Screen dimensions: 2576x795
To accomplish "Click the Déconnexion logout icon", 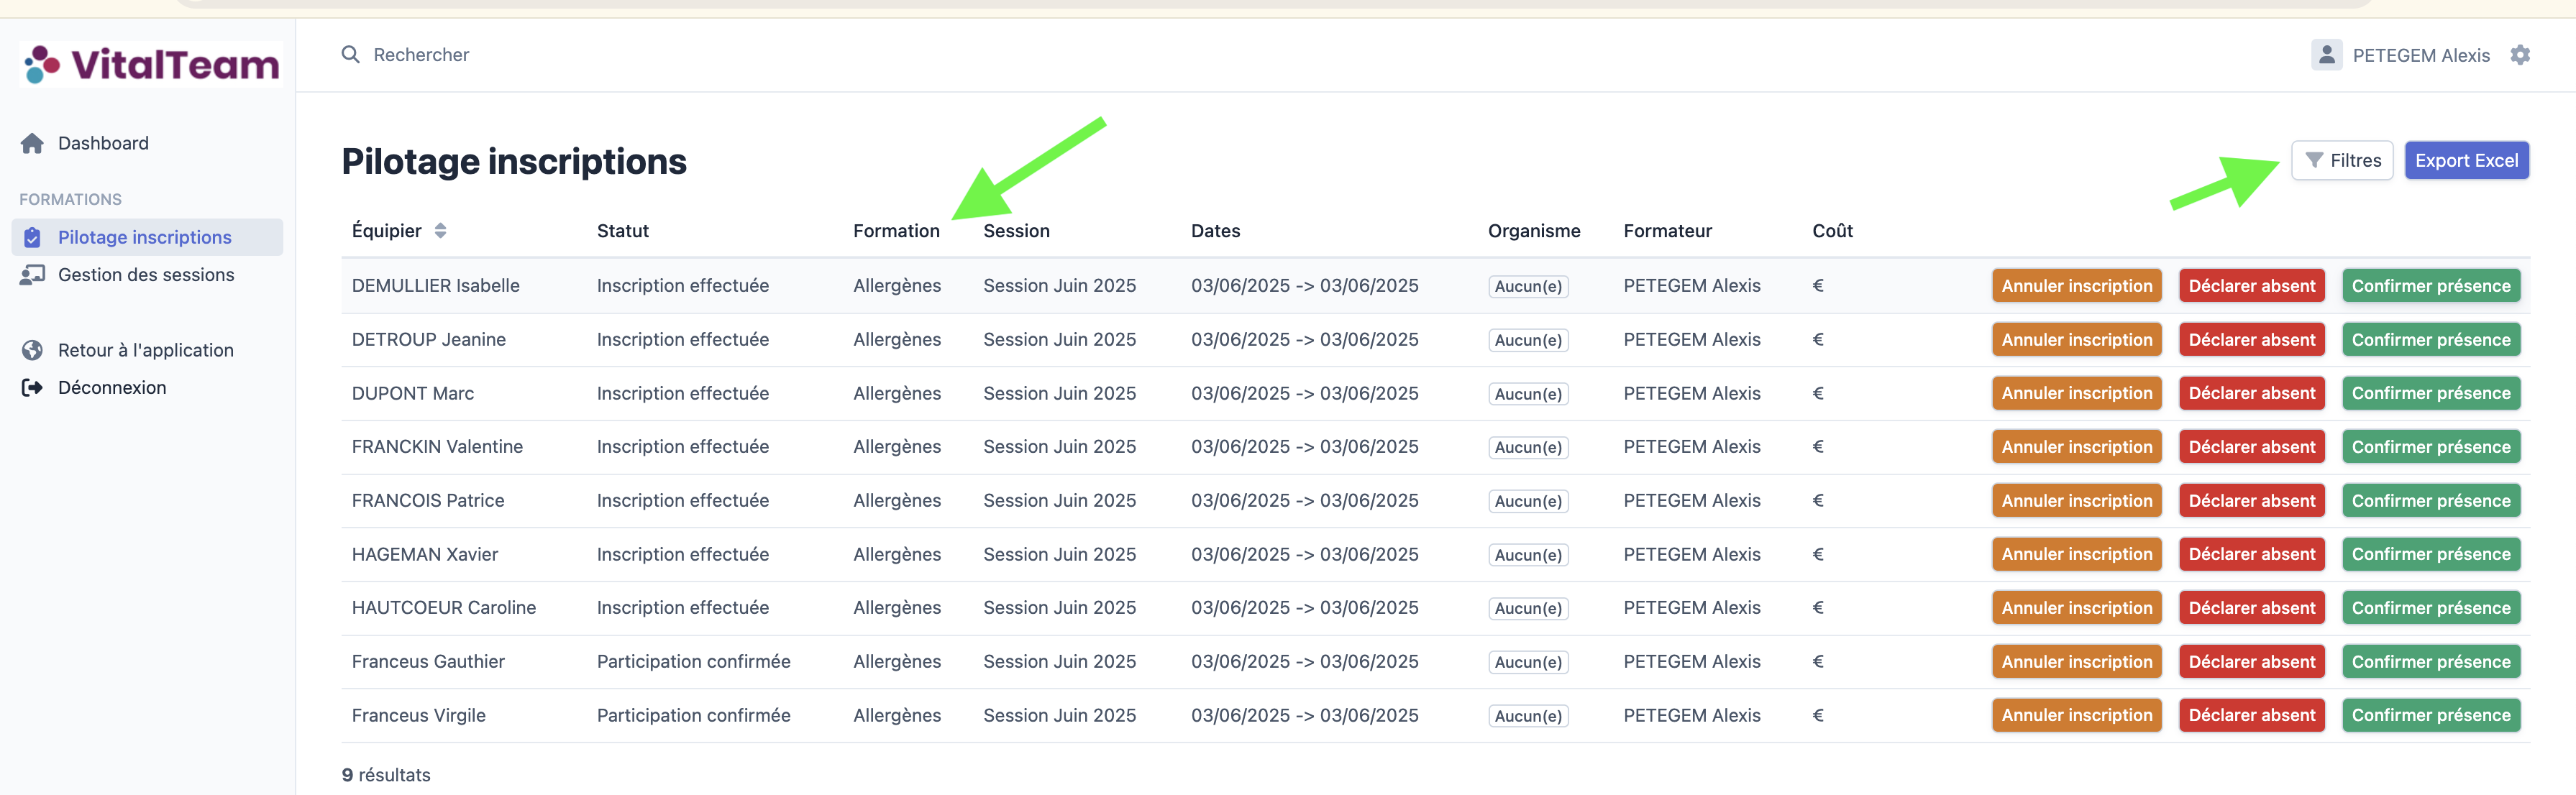I will pyautogui.click(x=32, y=387).
